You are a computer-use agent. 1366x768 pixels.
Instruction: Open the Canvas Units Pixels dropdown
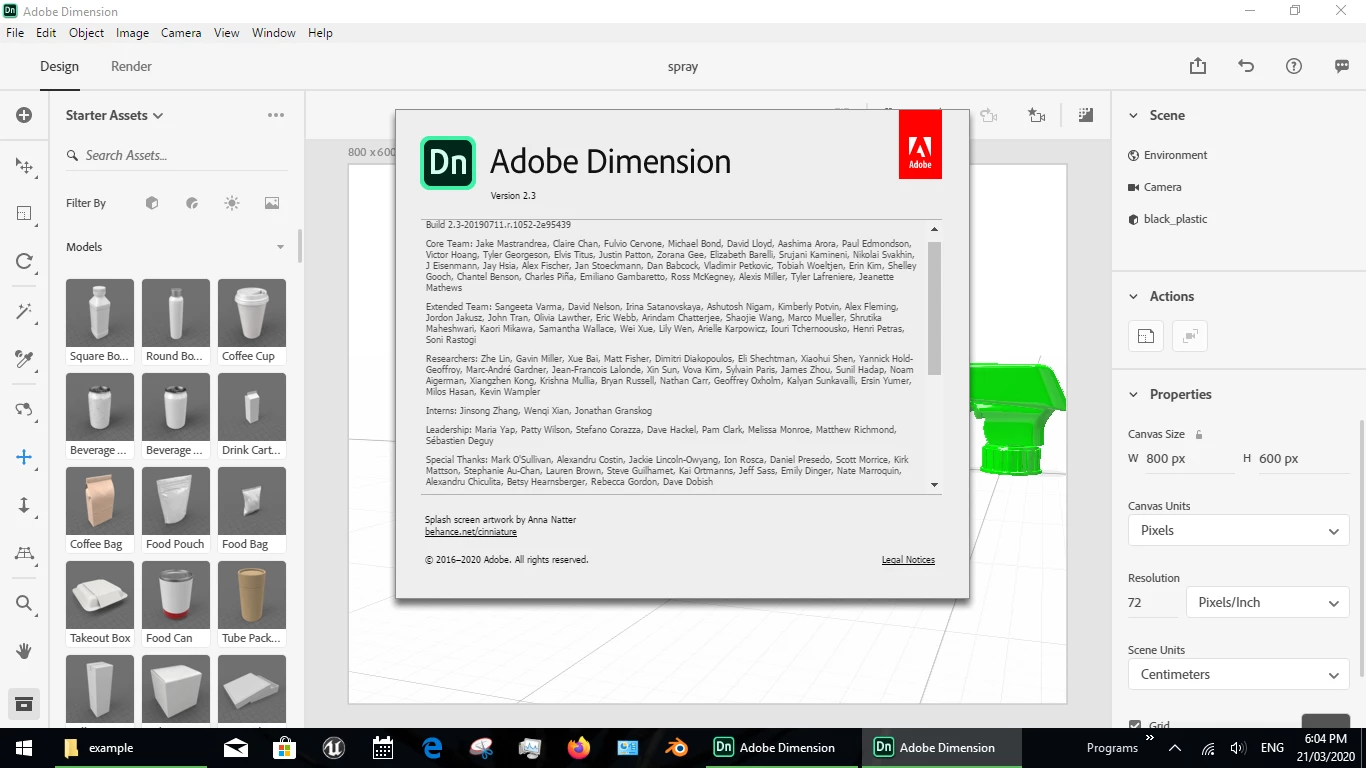1238,530
